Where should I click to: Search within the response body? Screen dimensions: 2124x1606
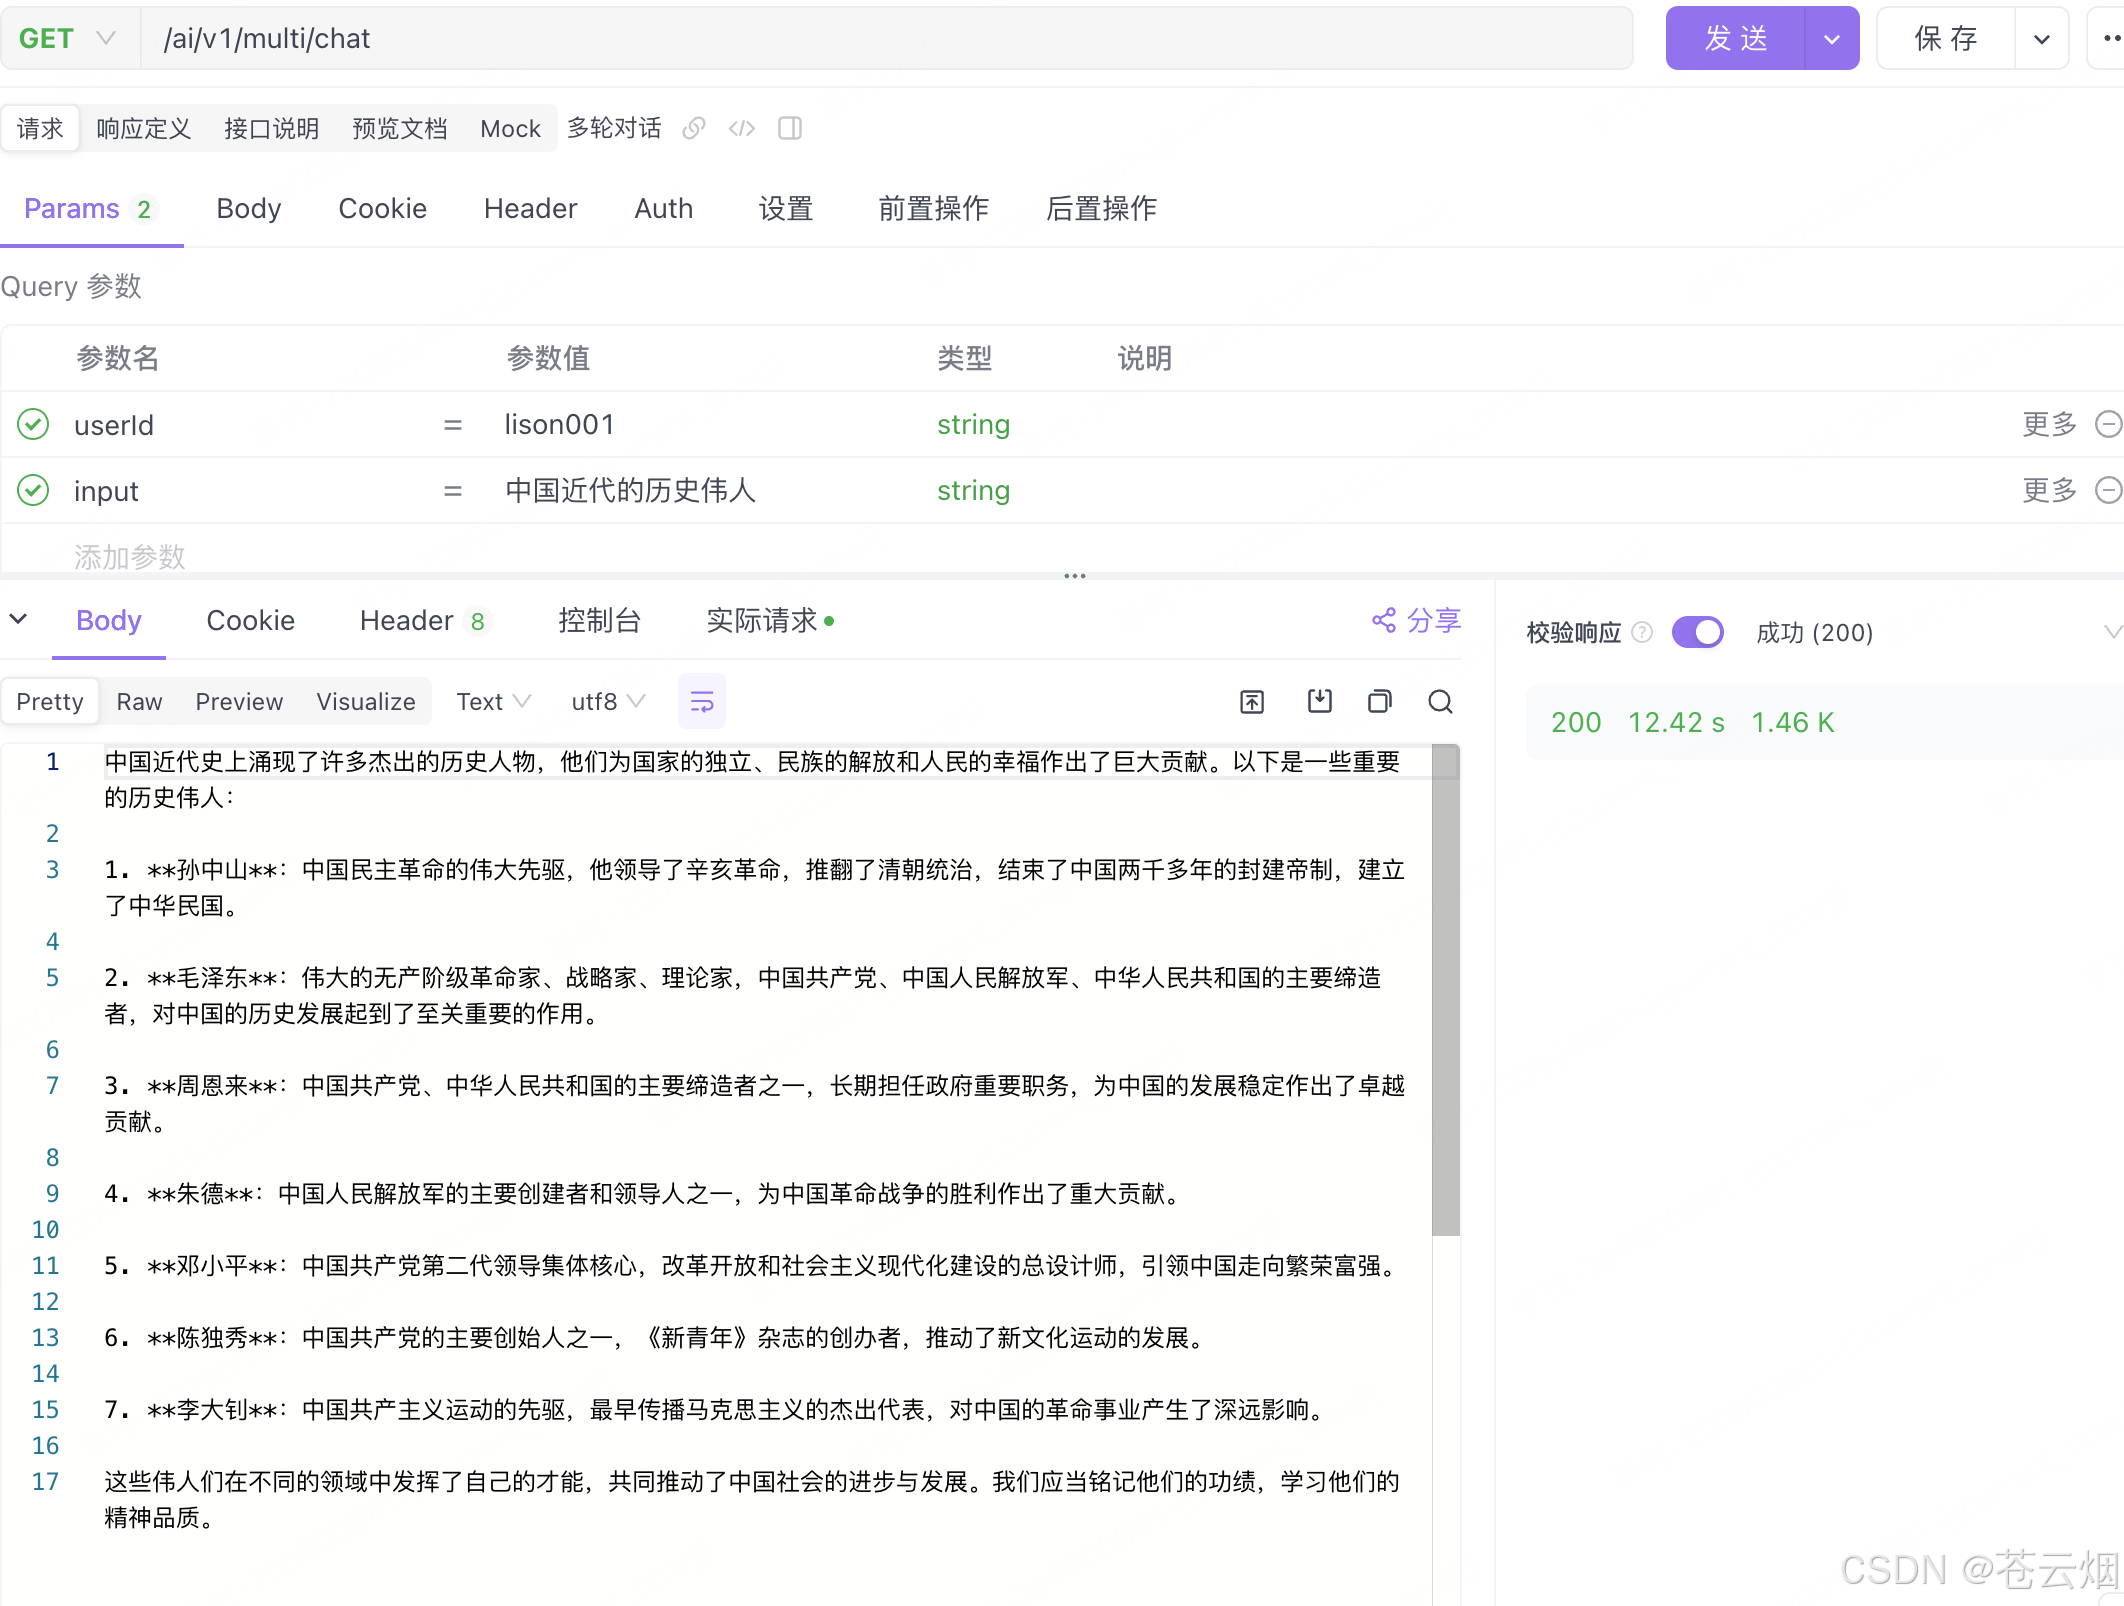[1440, 702]
